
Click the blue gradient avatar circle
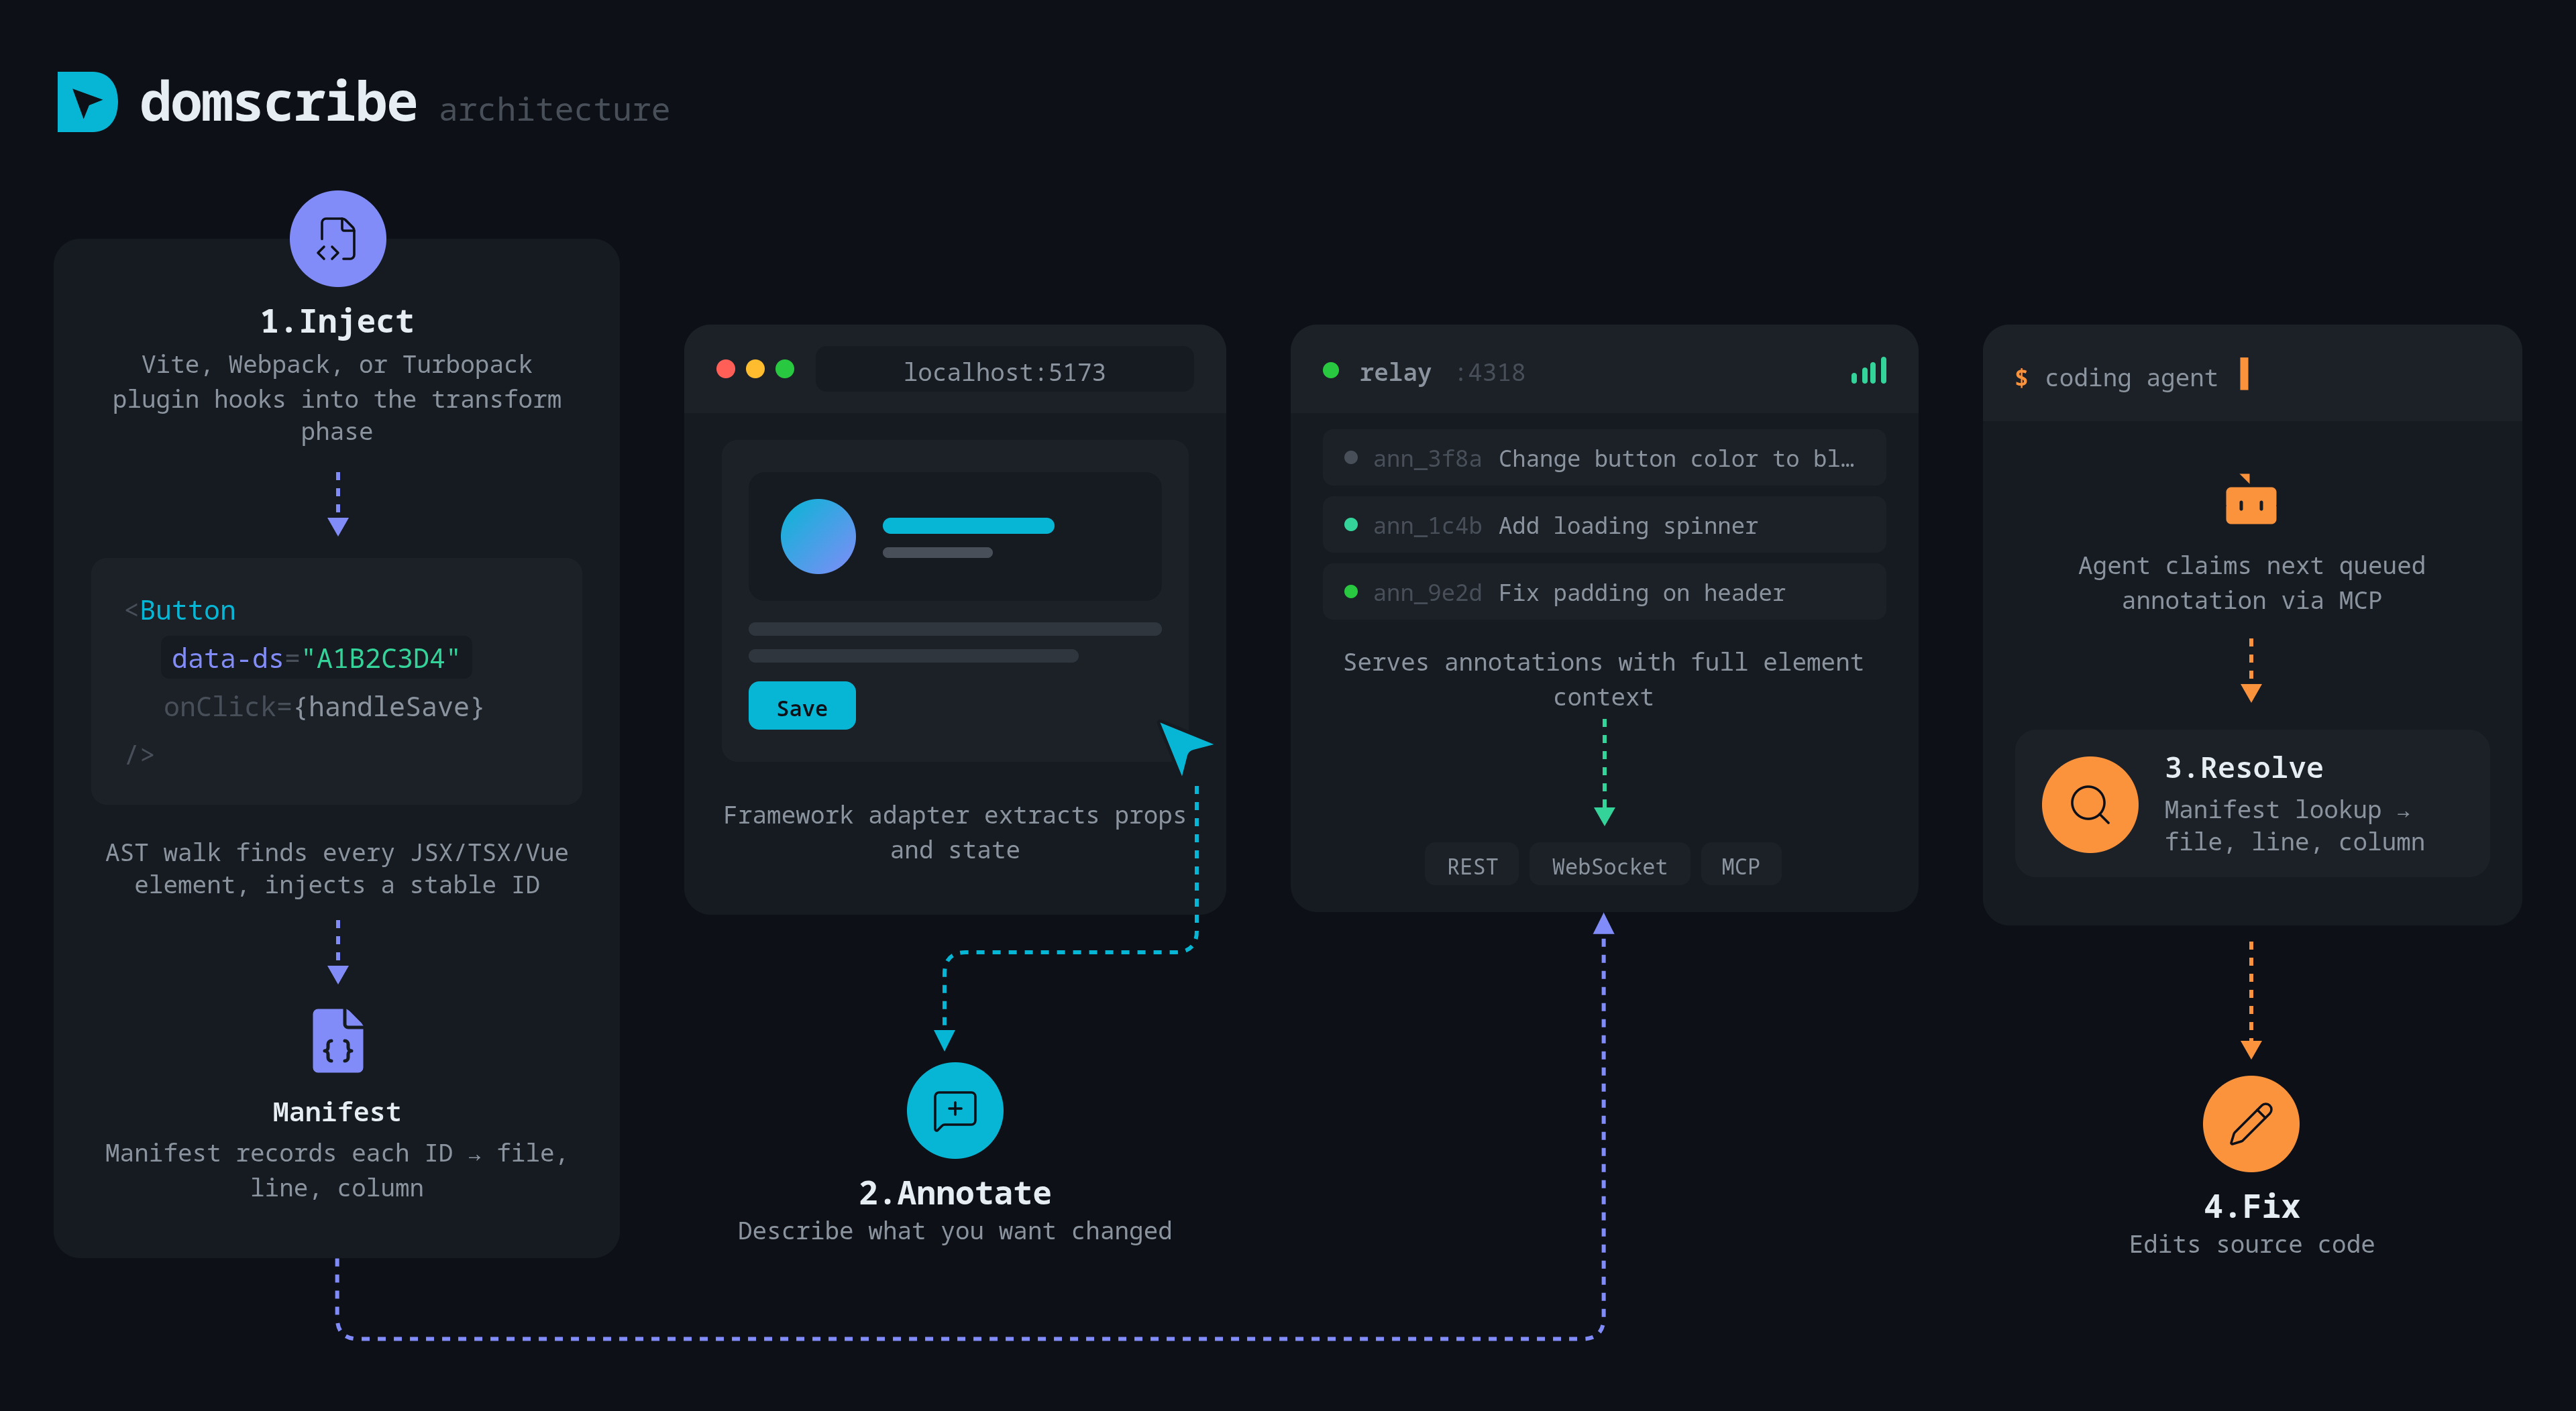coord(818,536)
